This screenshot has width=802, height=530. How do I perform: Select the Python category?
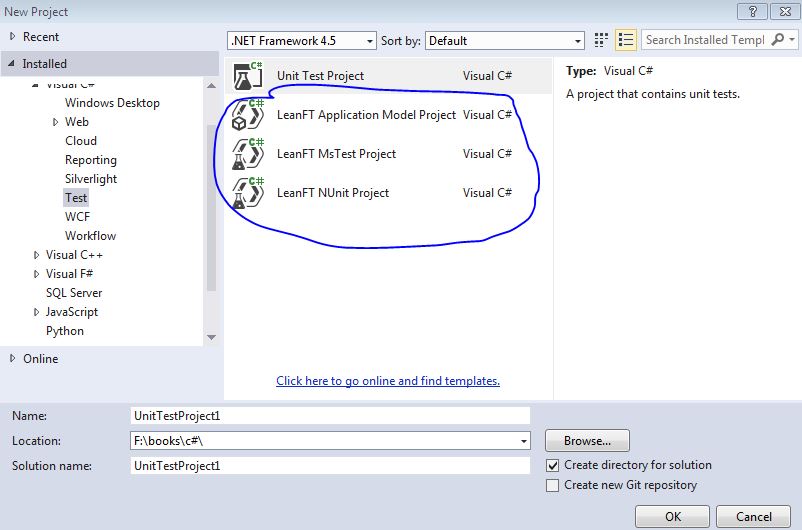pyautogui.click(x=64, y=330)
